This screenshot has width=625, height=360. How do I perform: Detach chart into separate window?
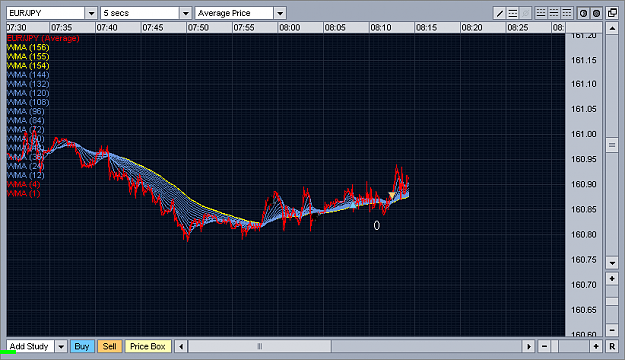point(612,13)
